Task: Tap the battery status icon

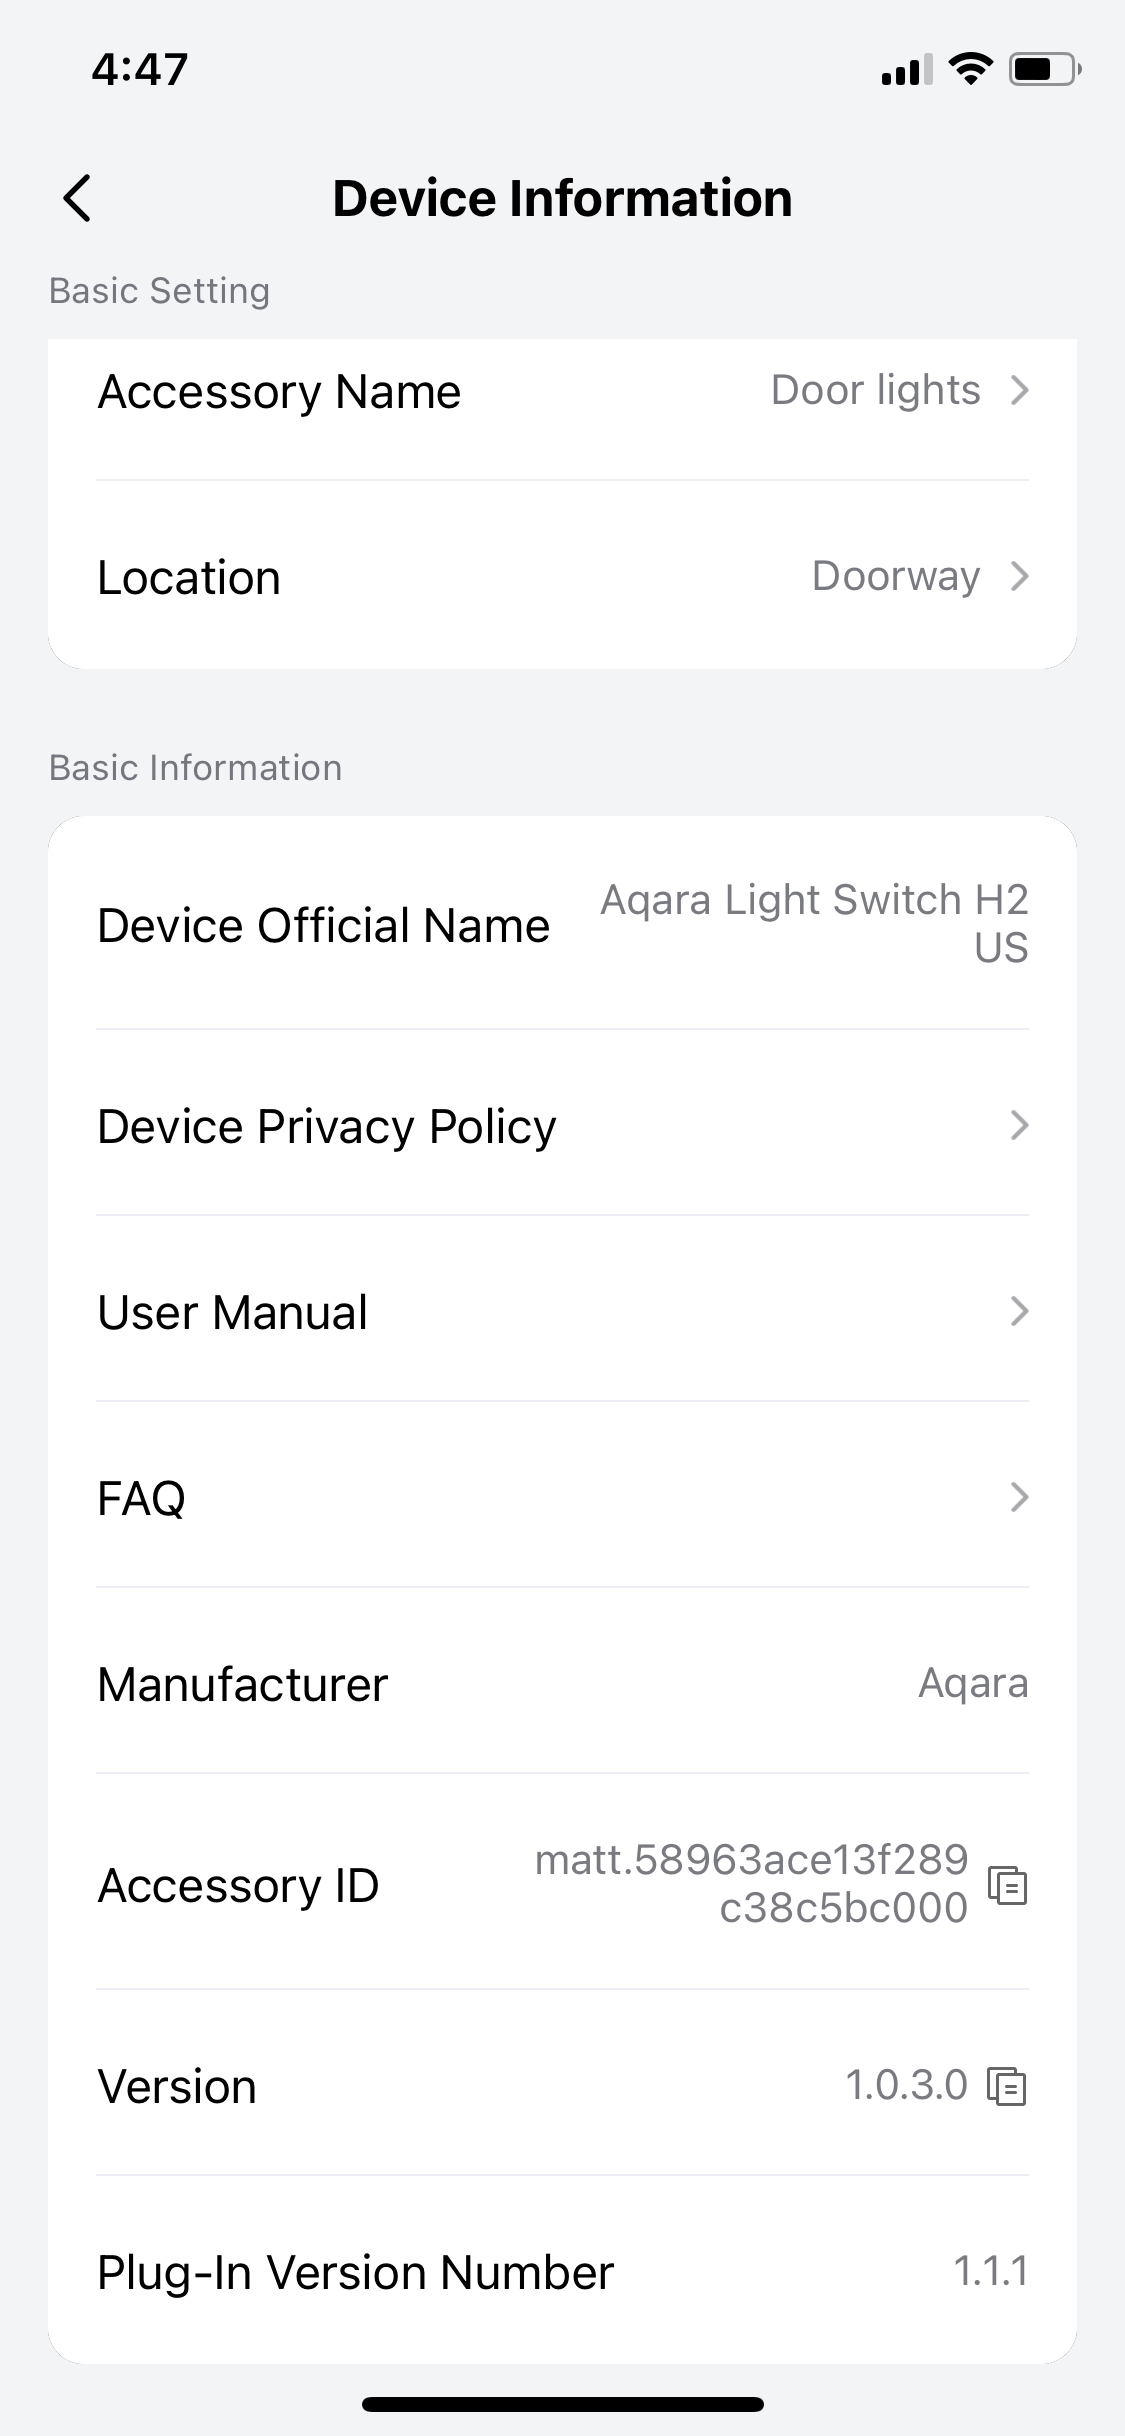Action: click(1044, 69)
